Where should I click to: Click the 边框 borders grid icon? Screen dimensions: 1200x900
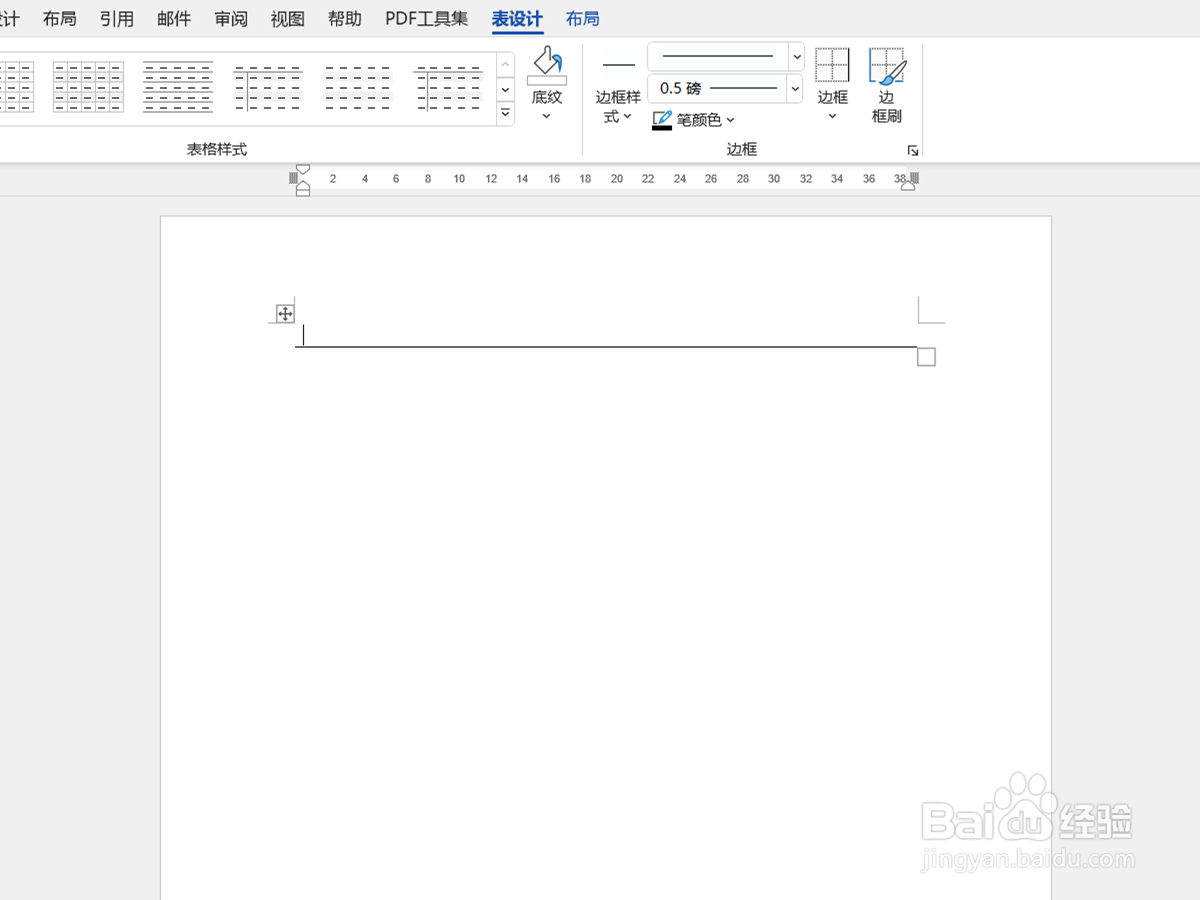(x=832, y=65)
